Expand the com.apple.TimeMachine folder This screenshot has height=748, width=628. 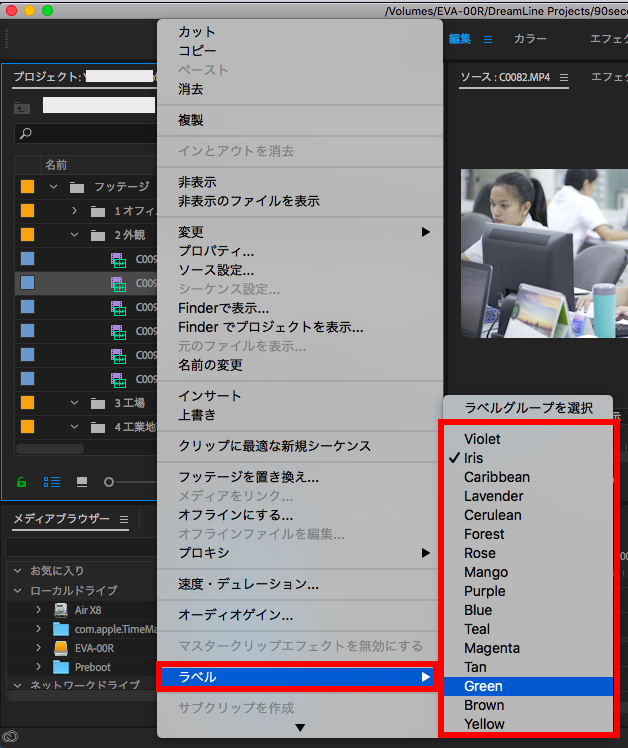pos(39,629)
